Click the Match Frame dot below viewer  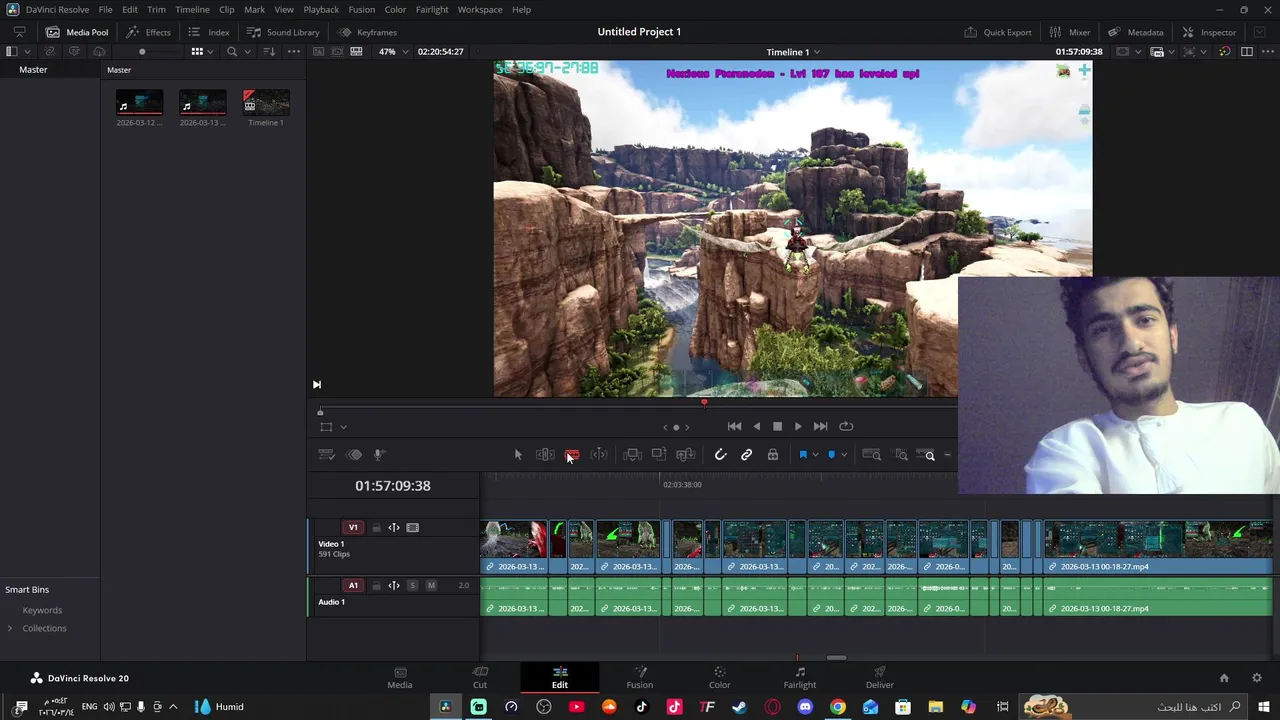(x=676, y=427)
